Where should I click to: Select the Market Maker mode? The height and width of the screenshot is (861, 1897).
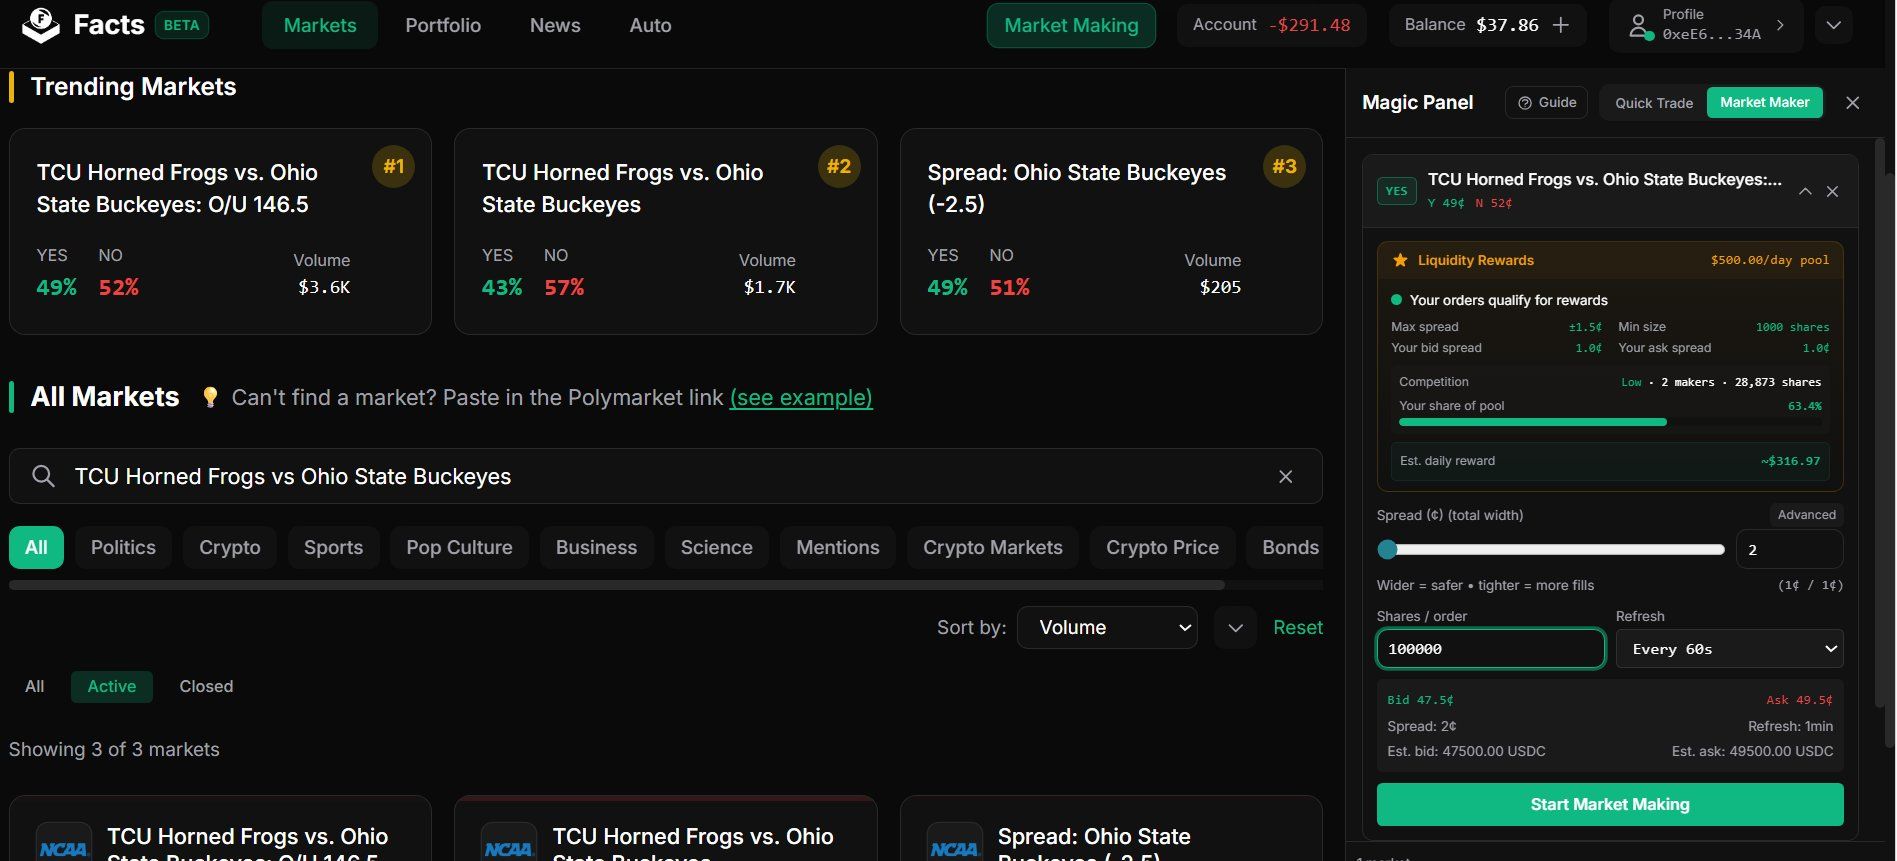pyautogui.click(x=1764, y=103)
